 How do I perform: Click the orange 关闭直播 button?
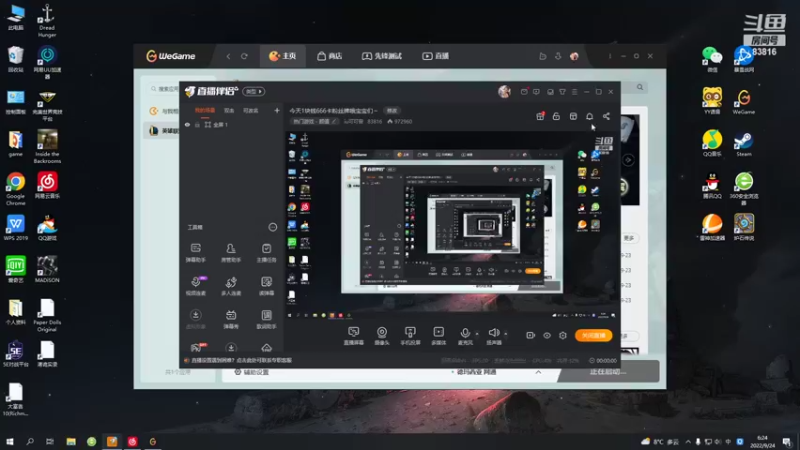593,335
